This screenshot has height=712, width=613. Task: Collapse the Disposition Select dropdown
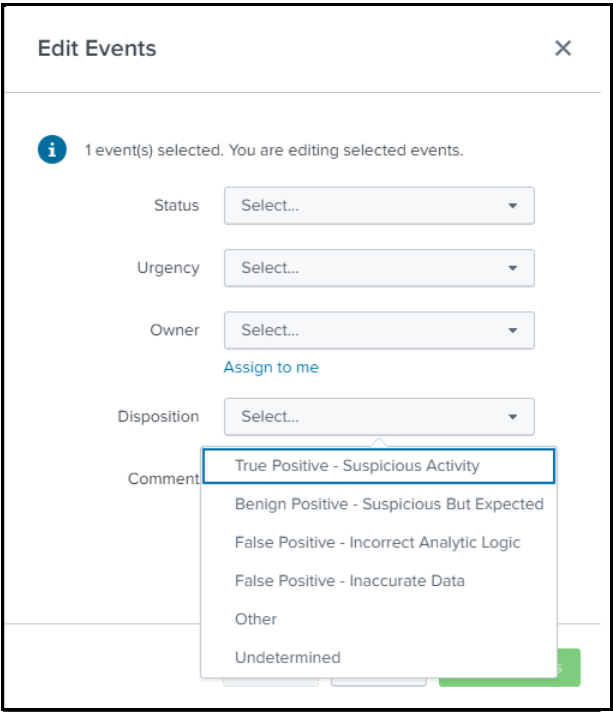click(x=379, y=417)
